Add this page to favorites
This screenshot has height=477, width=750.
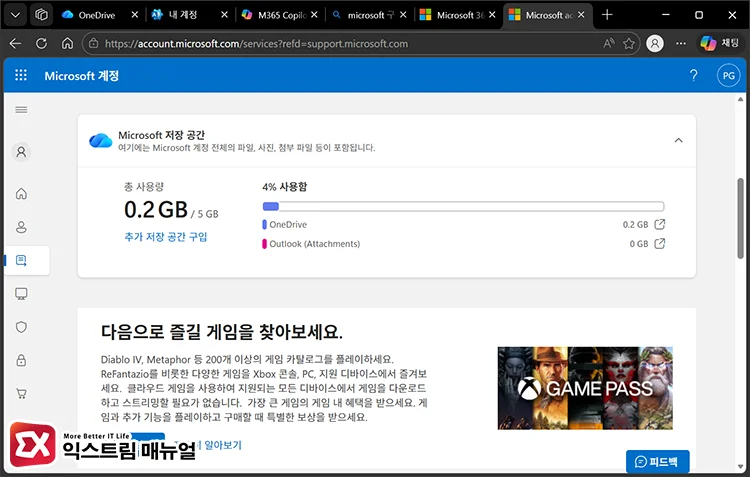coord(629,44)
